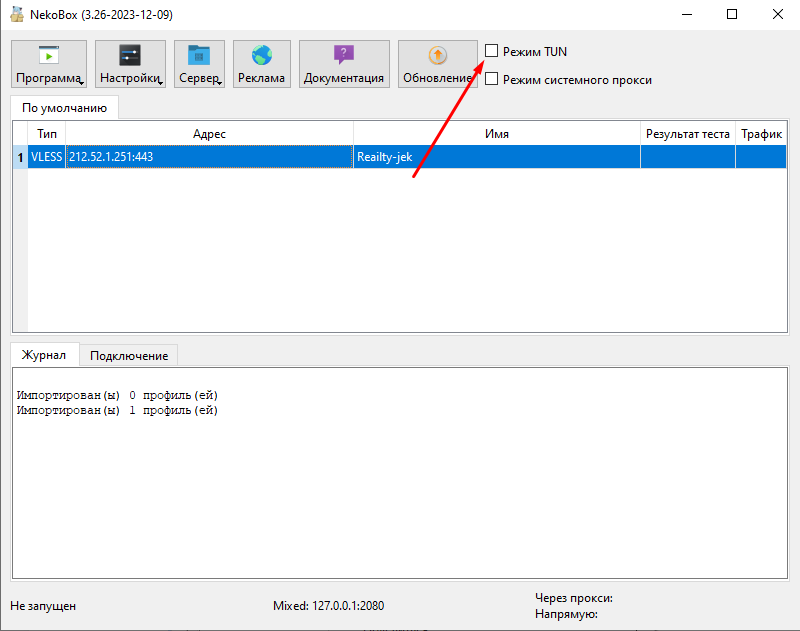Click the Сервер folder icon
This screenshot has height=631, width=800.
[199, 56]
